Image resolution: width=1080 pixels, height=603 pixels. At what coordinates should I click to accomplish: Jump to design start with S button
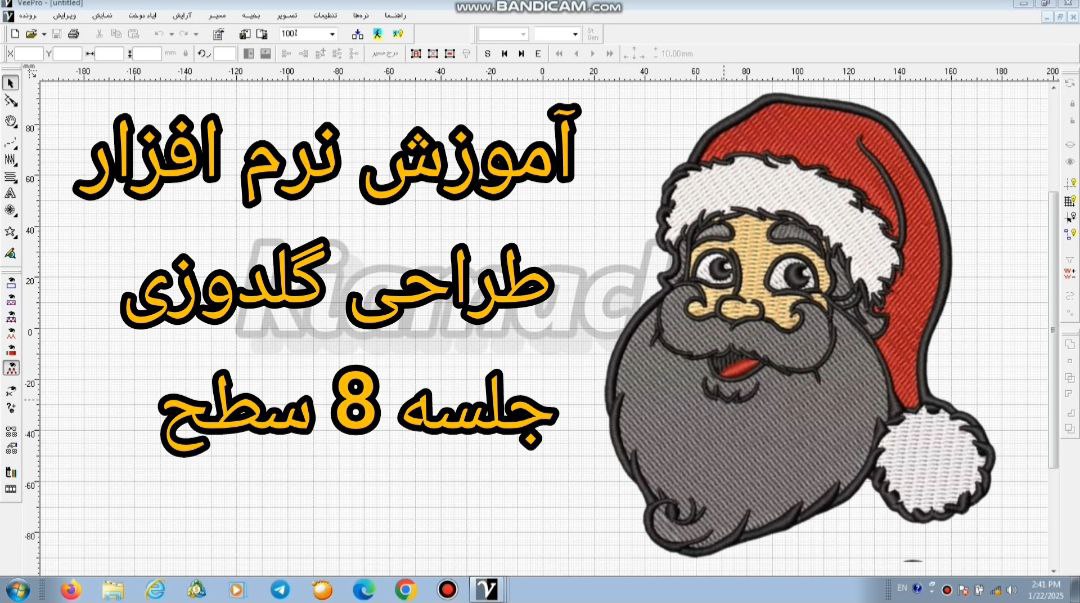pos(487,53)
